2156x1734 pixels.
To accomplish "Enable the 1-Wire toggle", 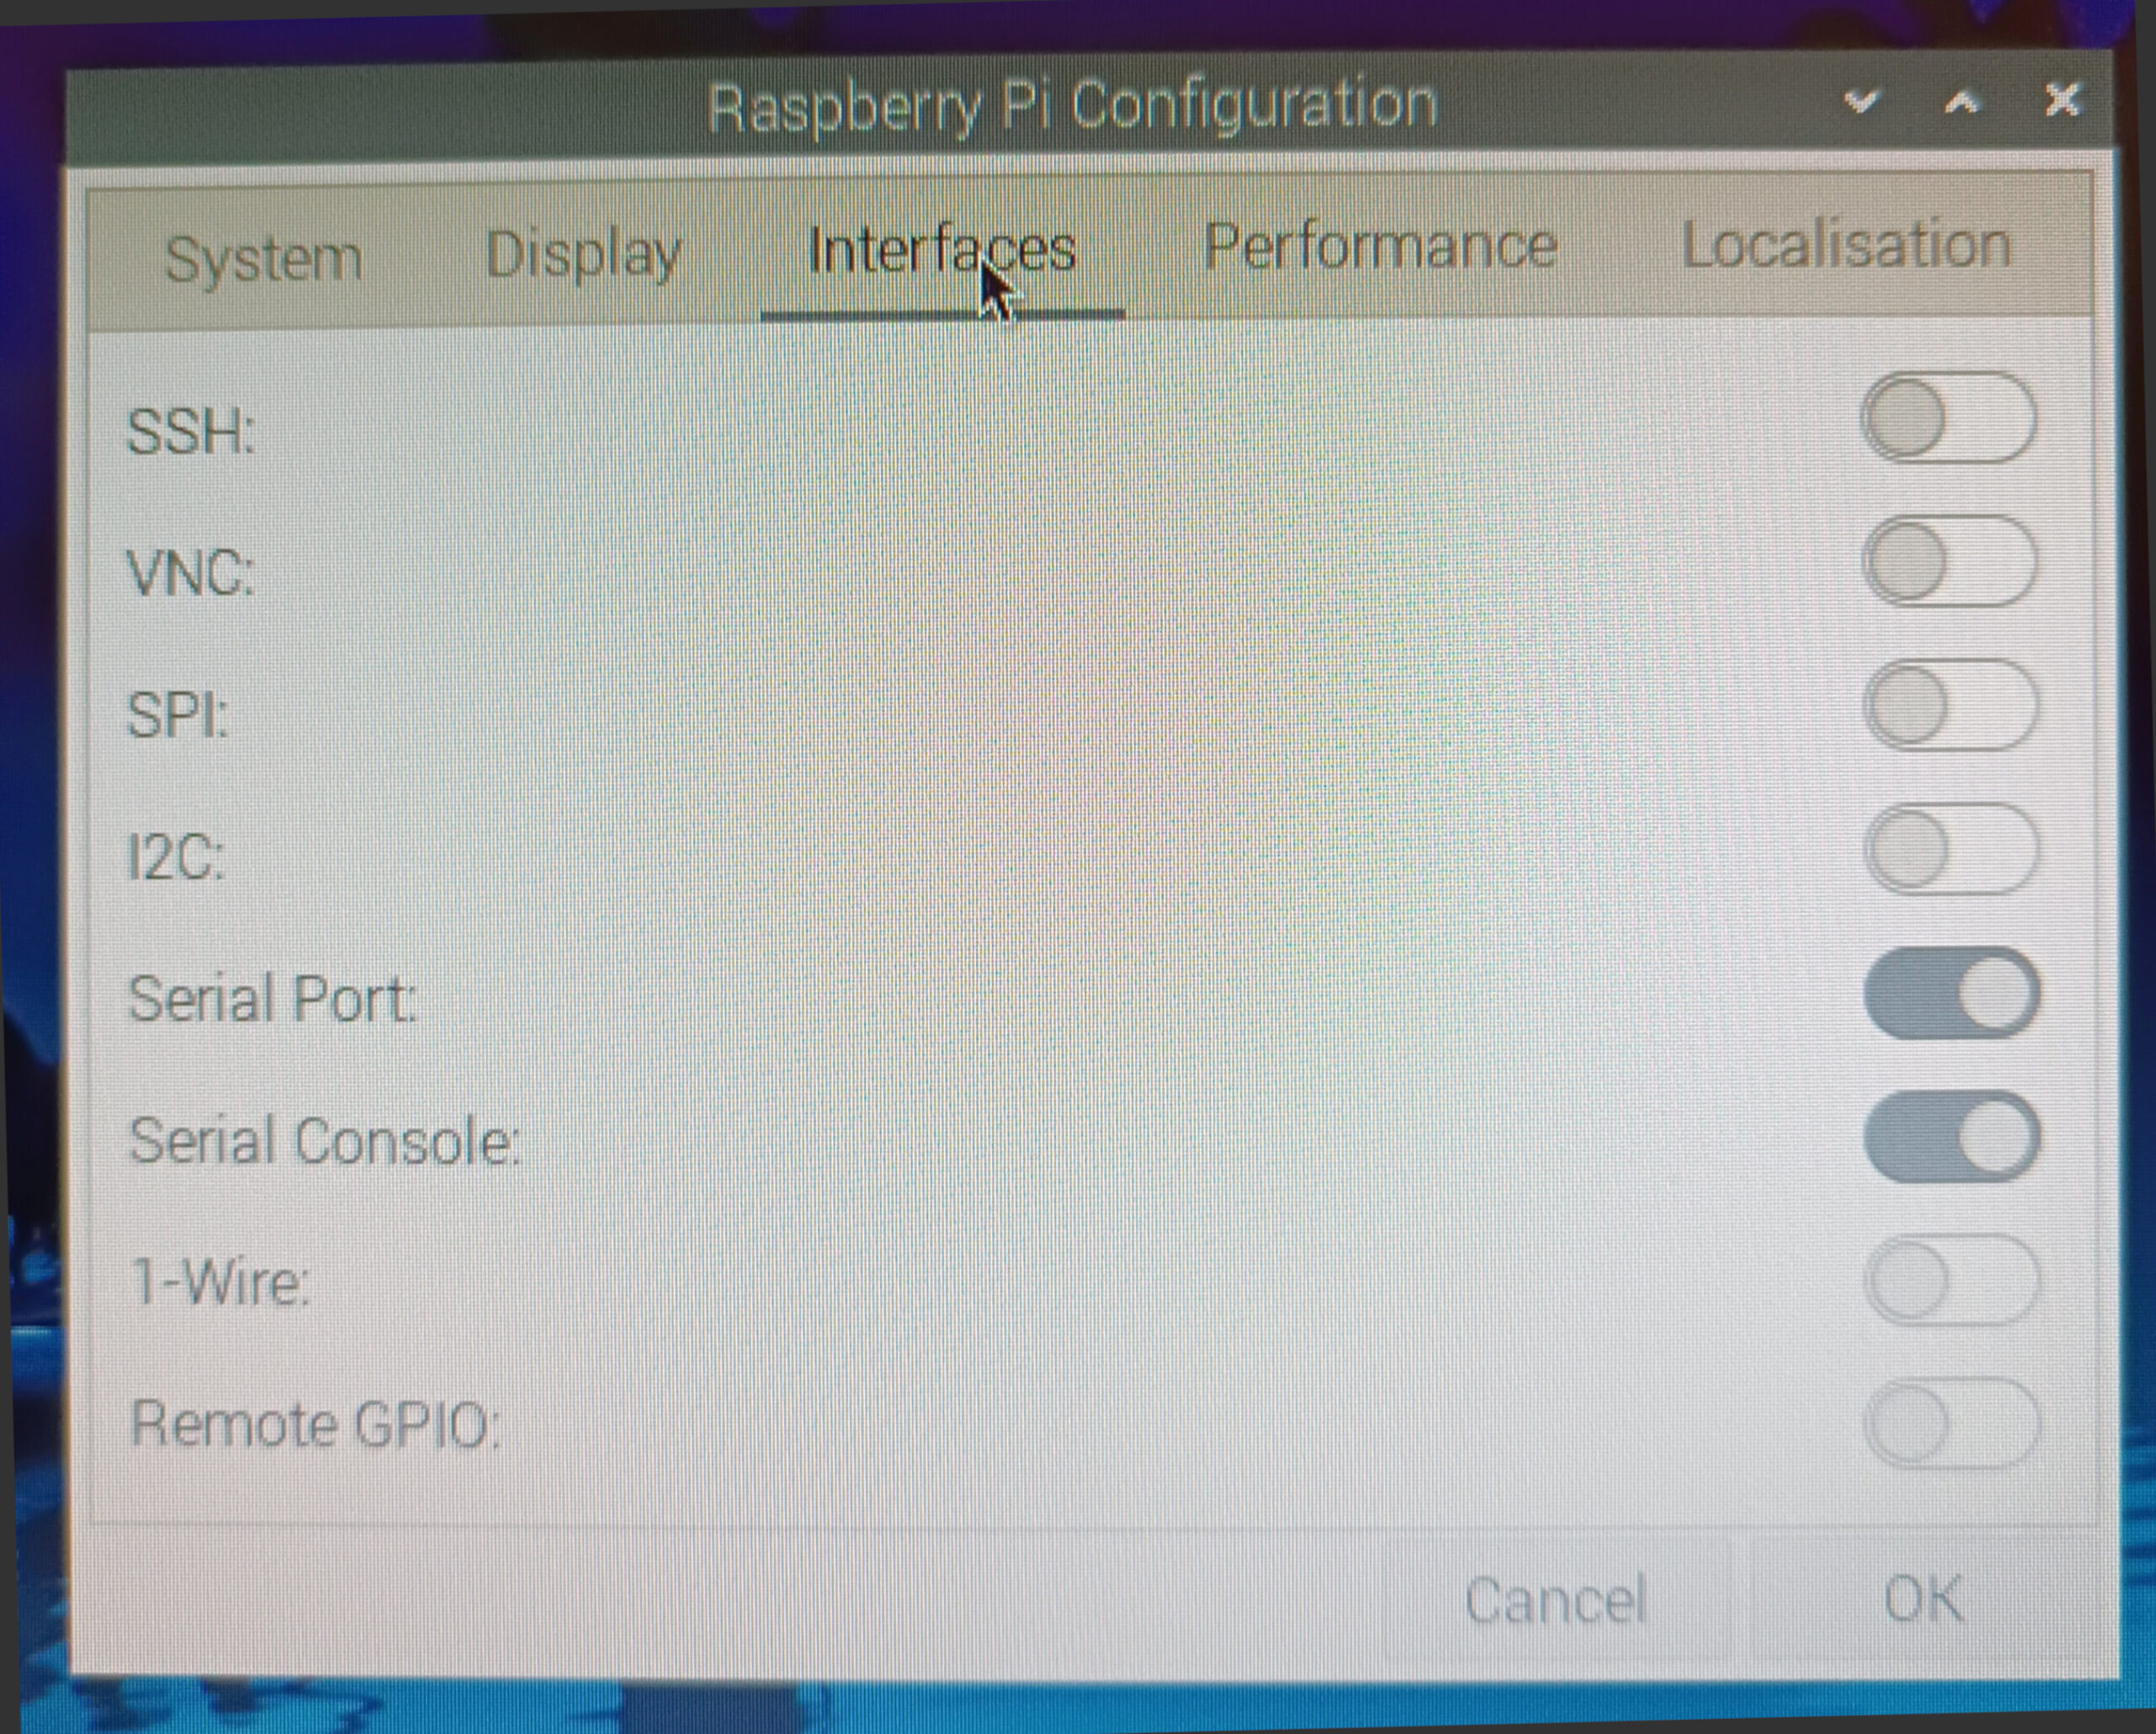I will pyautogui.click(x=1952, y=1281).
